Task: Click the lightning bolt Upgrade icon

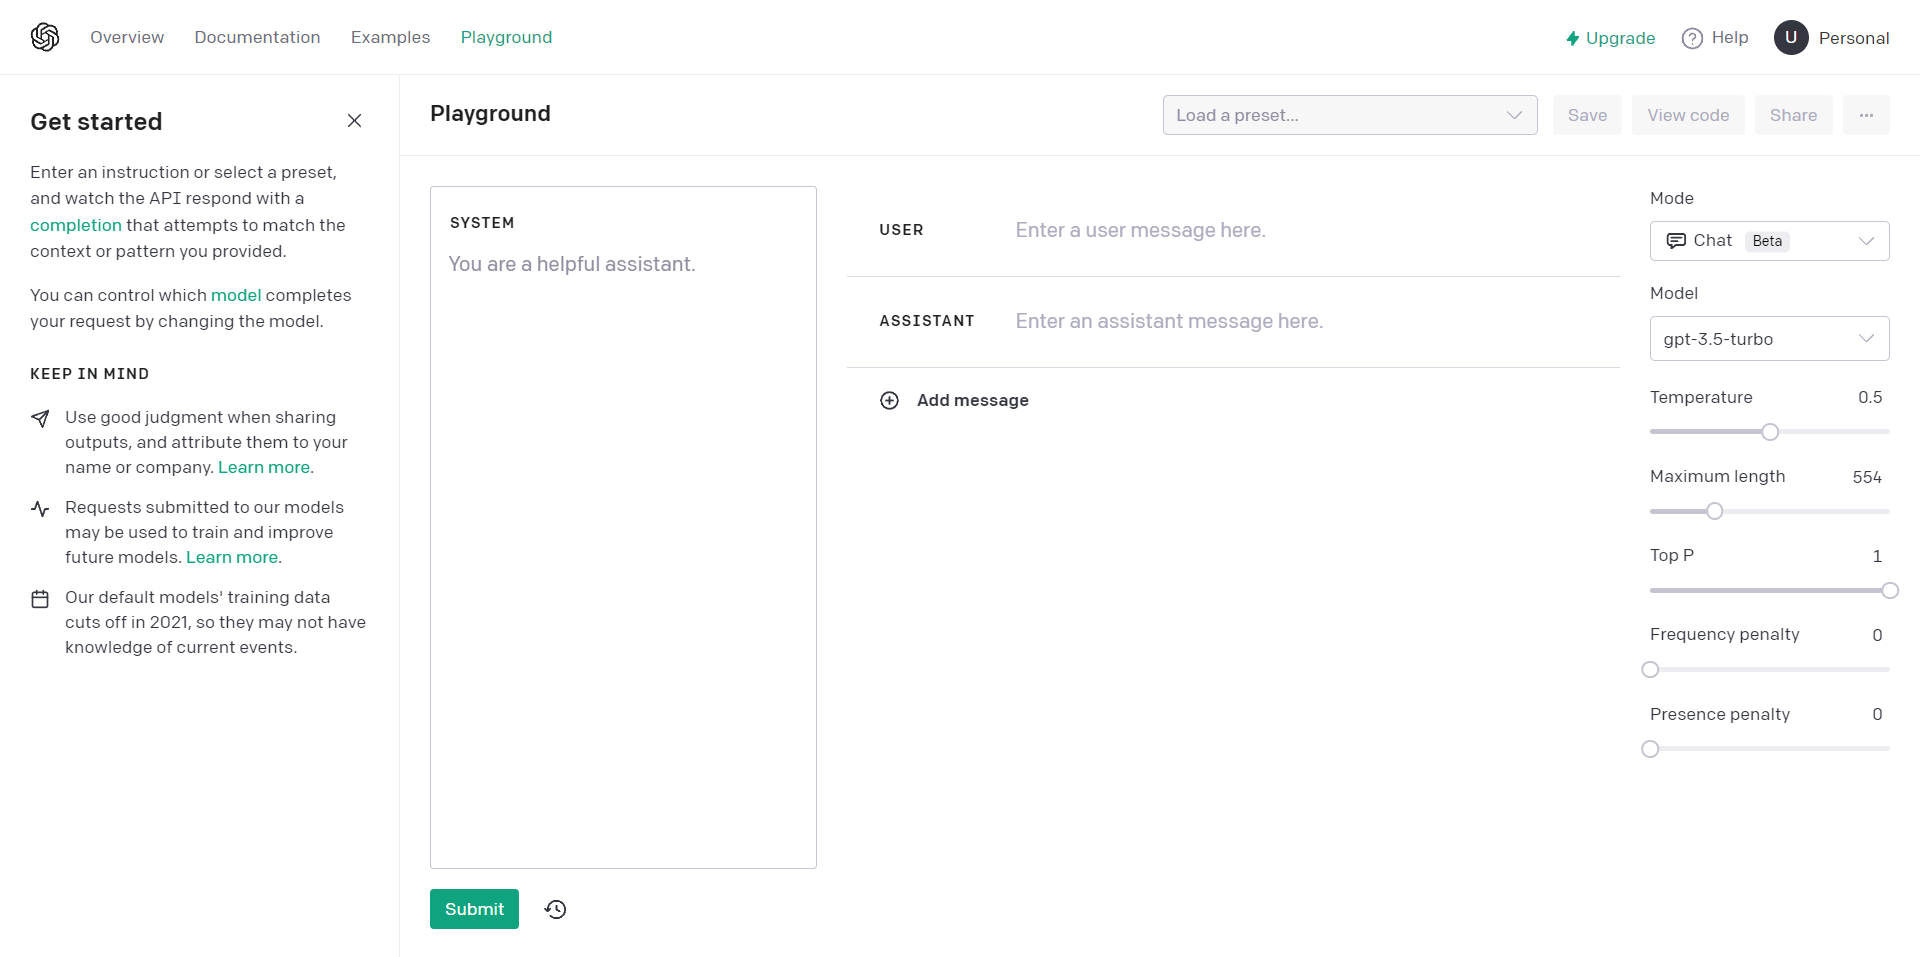Action: click(x=1571, y=38)
